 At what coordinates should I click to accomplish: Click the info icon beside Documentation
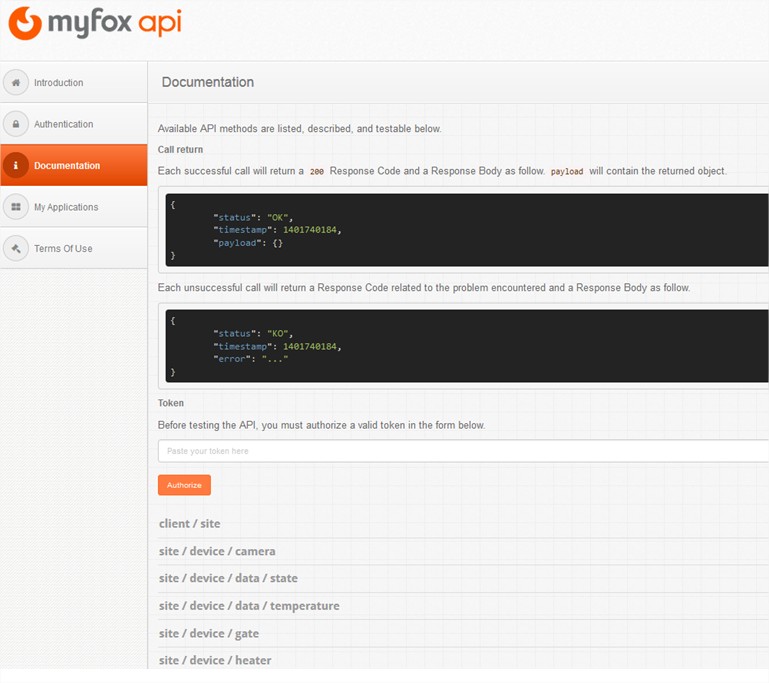point(16,165)
